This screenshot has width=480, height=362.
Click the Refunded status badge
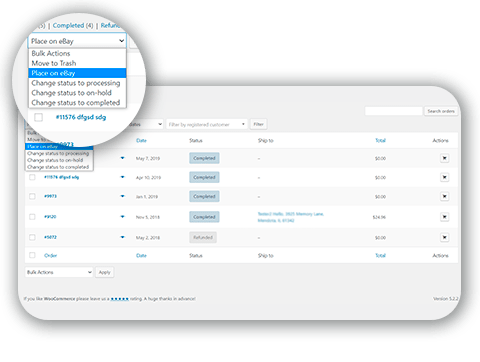[x=203, y=237]
